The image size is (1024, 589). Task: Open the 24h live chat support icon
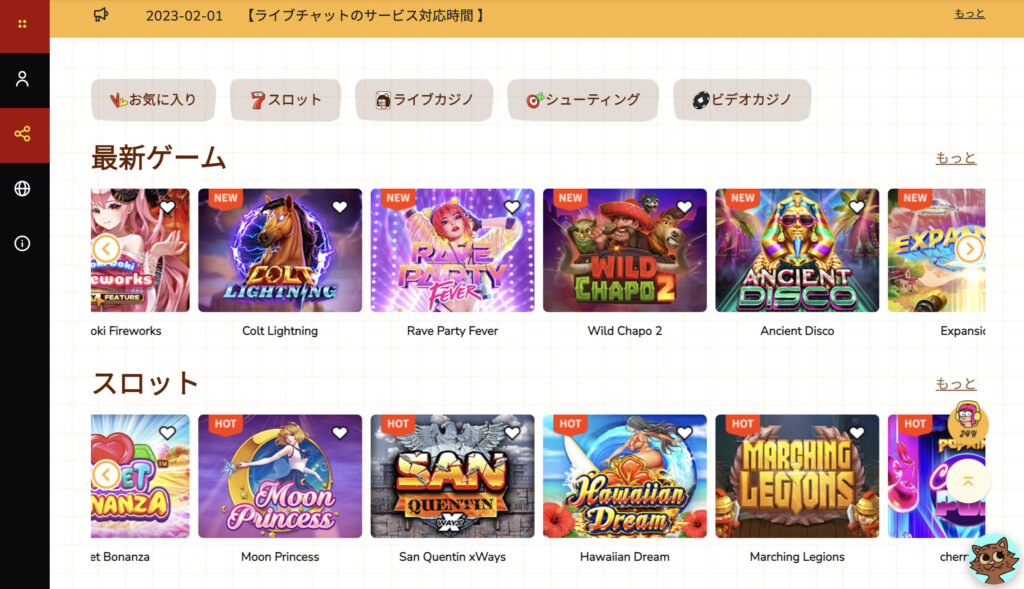click(968, 421)
